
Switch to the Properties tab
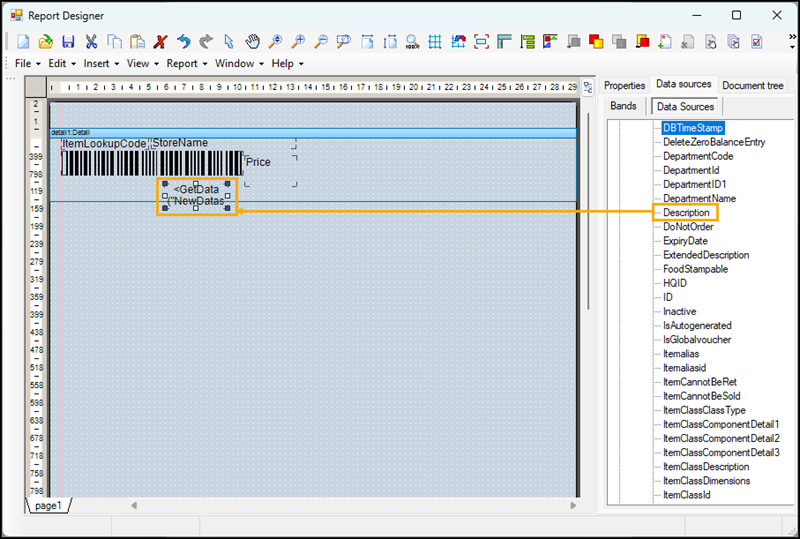pos(624,85)
